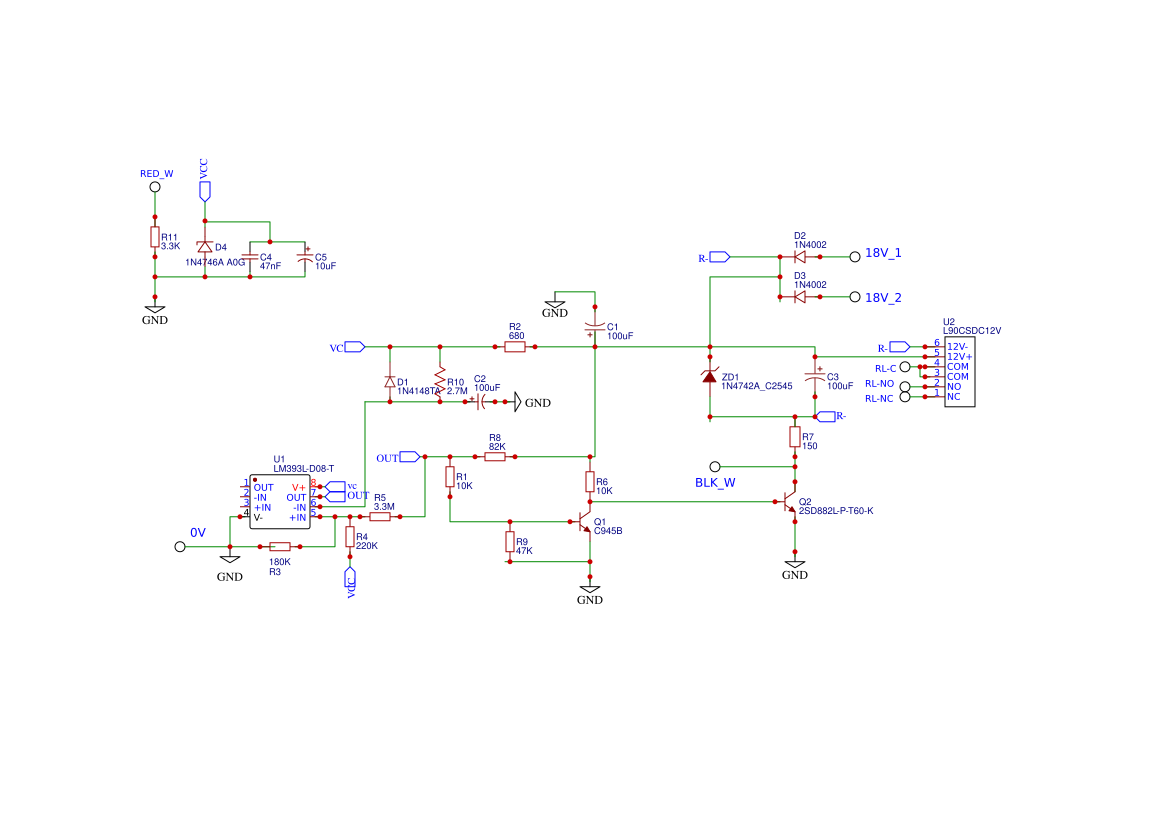Select the R8 82K resistor symbol
The width and height of the screenshot is (1169, 827).
495,456
